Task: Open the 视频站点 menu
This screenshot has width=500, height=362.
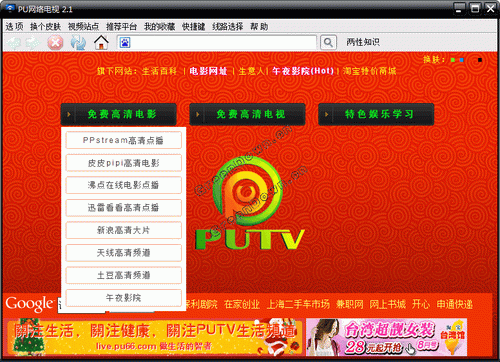Action: [x=83, y=27]
